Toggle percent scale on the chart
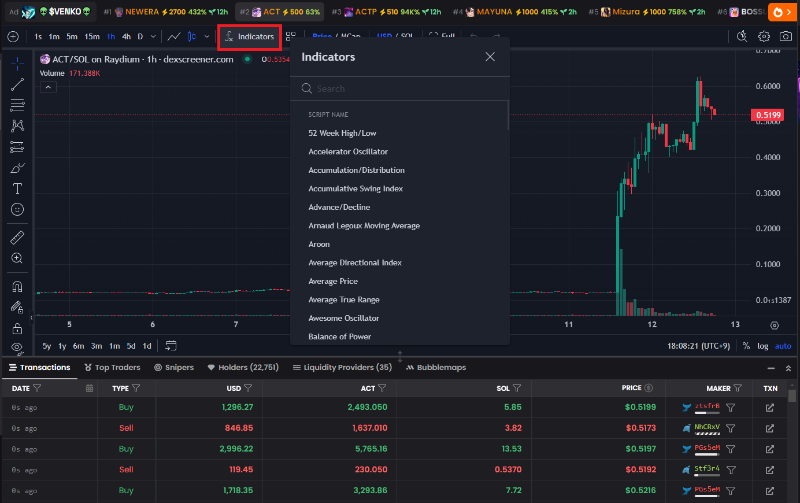Viewport: 800px width, 503px height. click(746, 346)
